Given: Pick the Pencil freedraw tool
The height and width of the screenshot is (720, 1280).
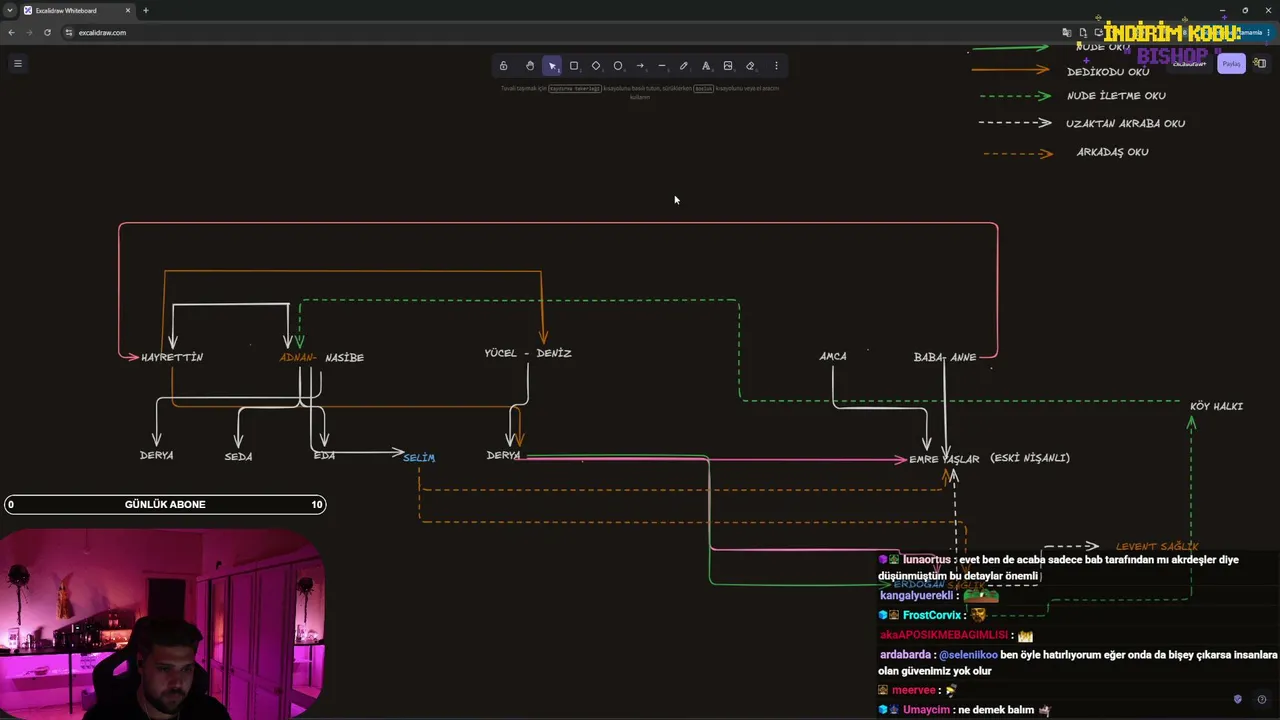Looking at the screenshot, I should [684, 66].
